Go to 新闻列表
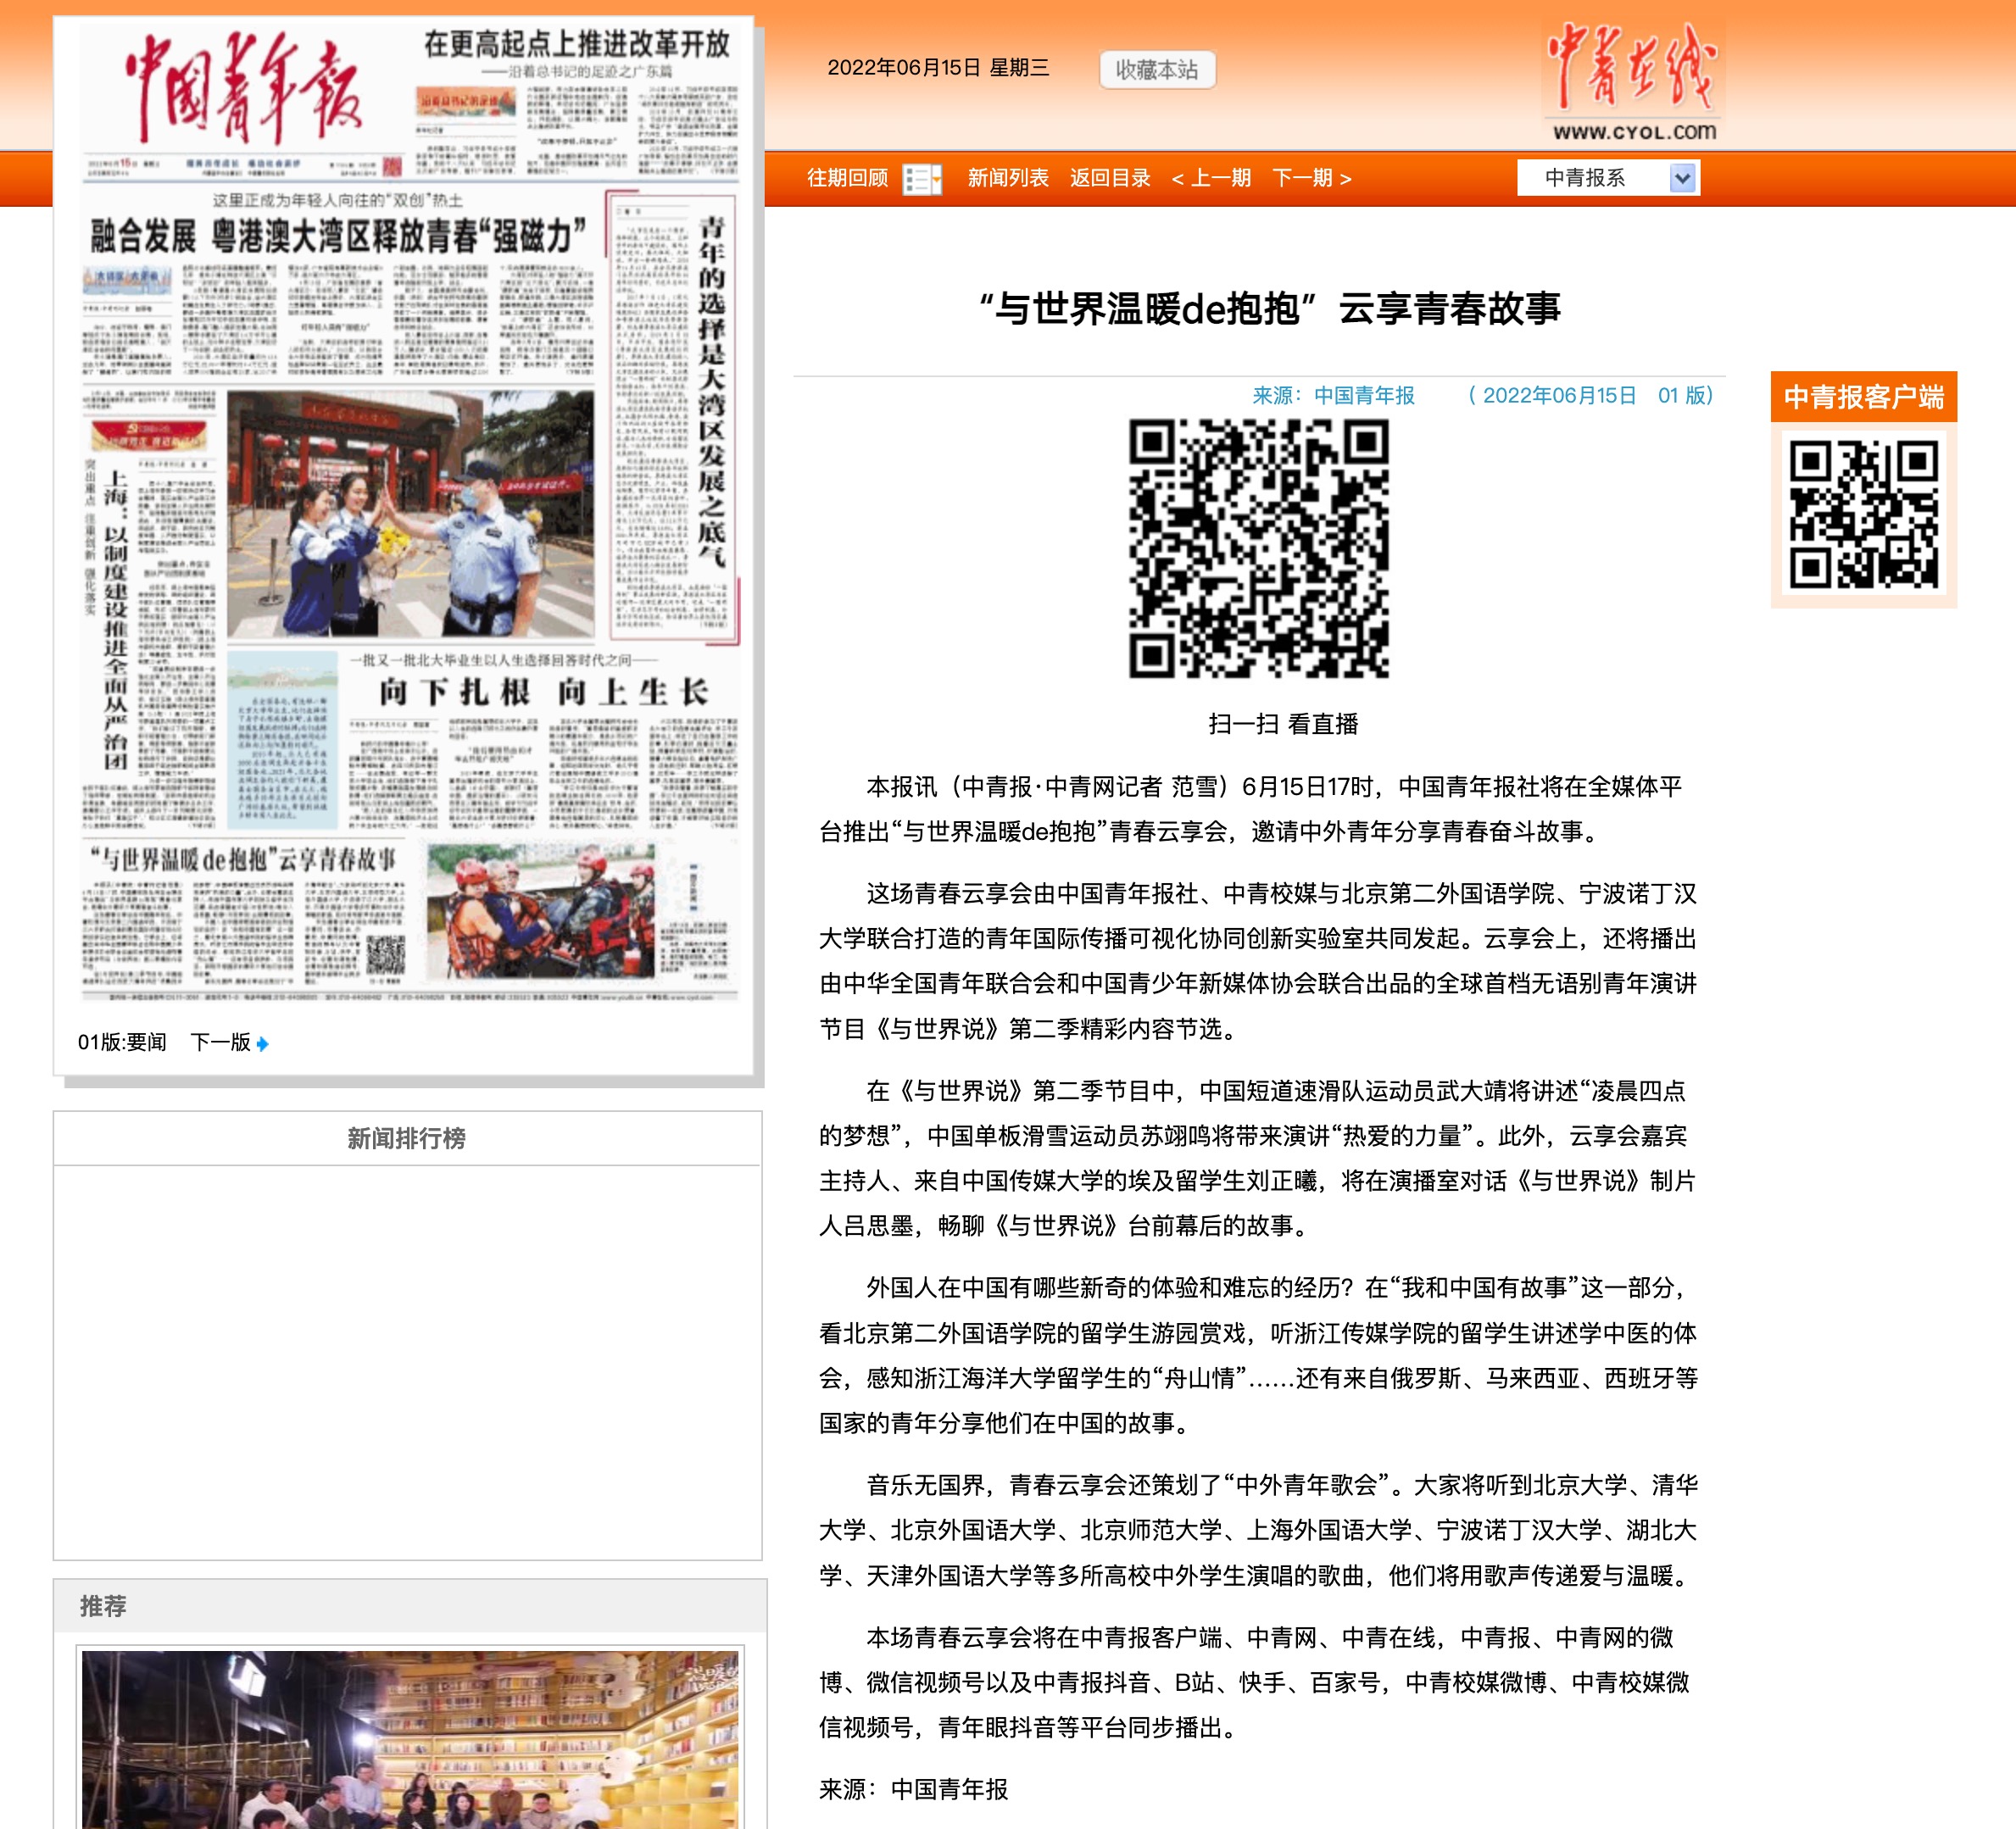2016x1829 pixels. 1007,178
